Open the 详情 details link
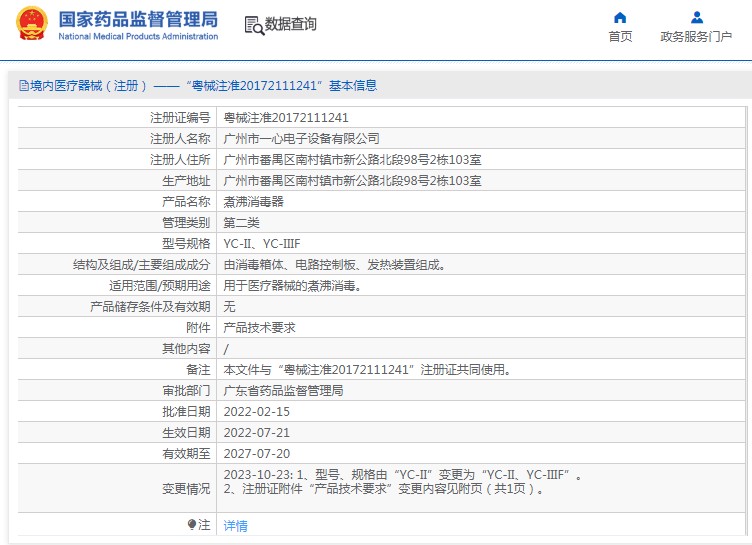 click(x=235, y=526)
